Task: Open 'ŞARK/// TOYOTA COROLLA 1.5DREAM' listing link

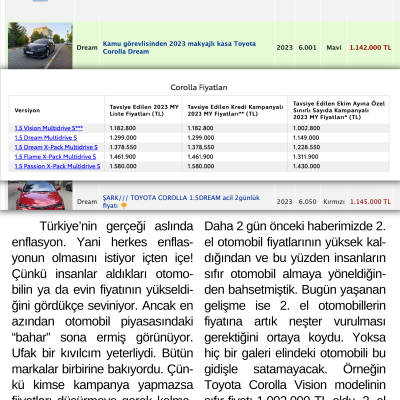Action: click(x=181, y=202)
